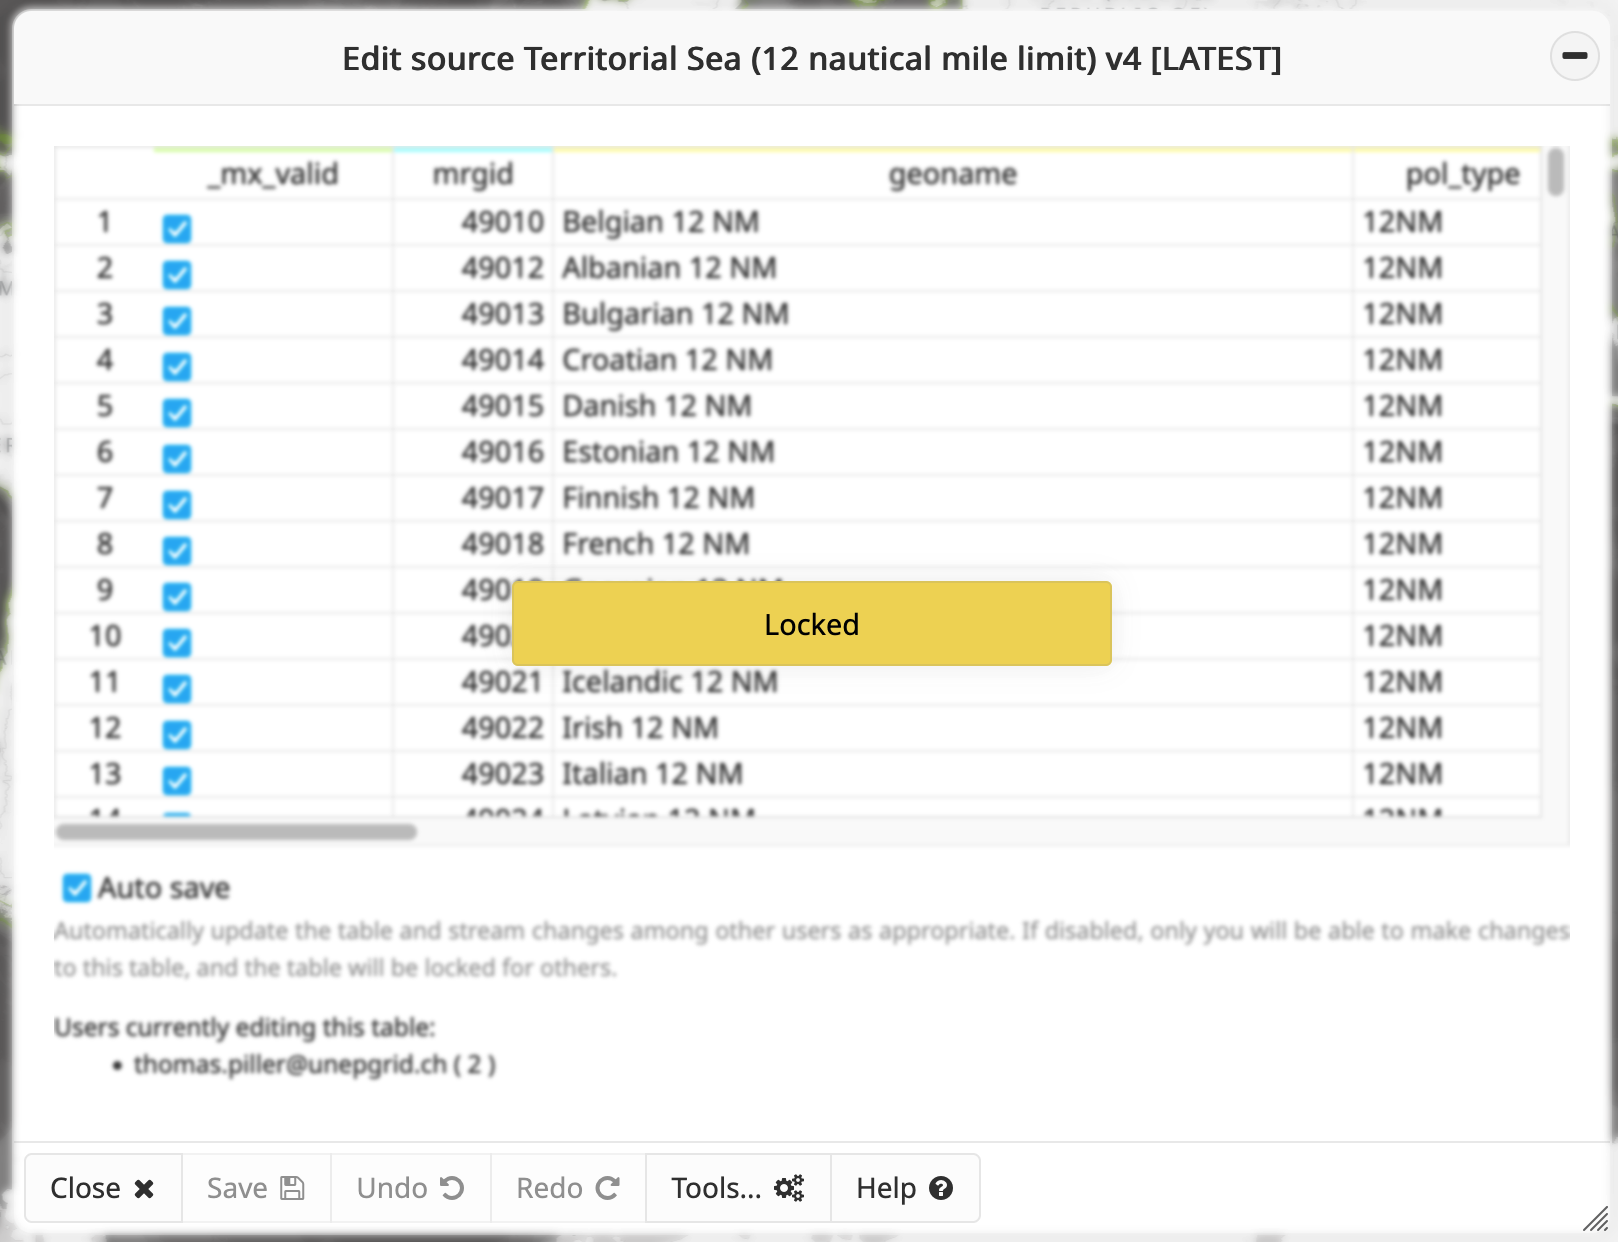Click the yellow Locked notification banner

(811, 624)
